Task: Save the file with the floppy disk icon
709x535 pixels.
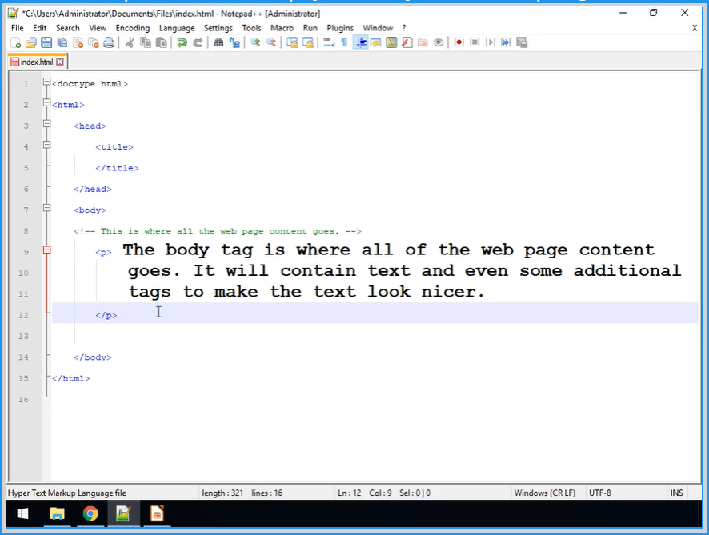Action: coord(47,43)
